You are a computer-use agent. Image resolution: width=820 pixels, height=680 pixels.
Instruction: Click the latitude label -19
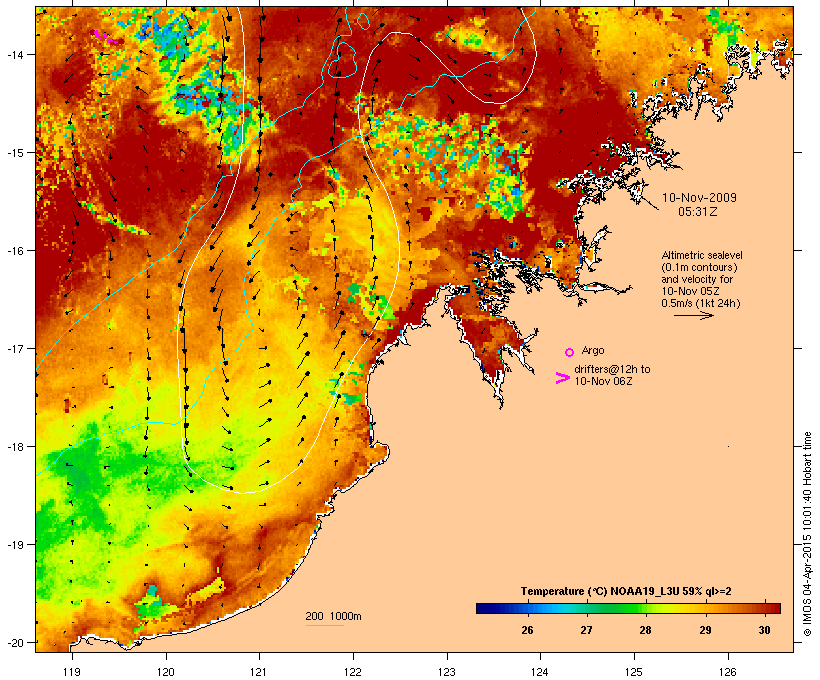(x=14, y=545)
